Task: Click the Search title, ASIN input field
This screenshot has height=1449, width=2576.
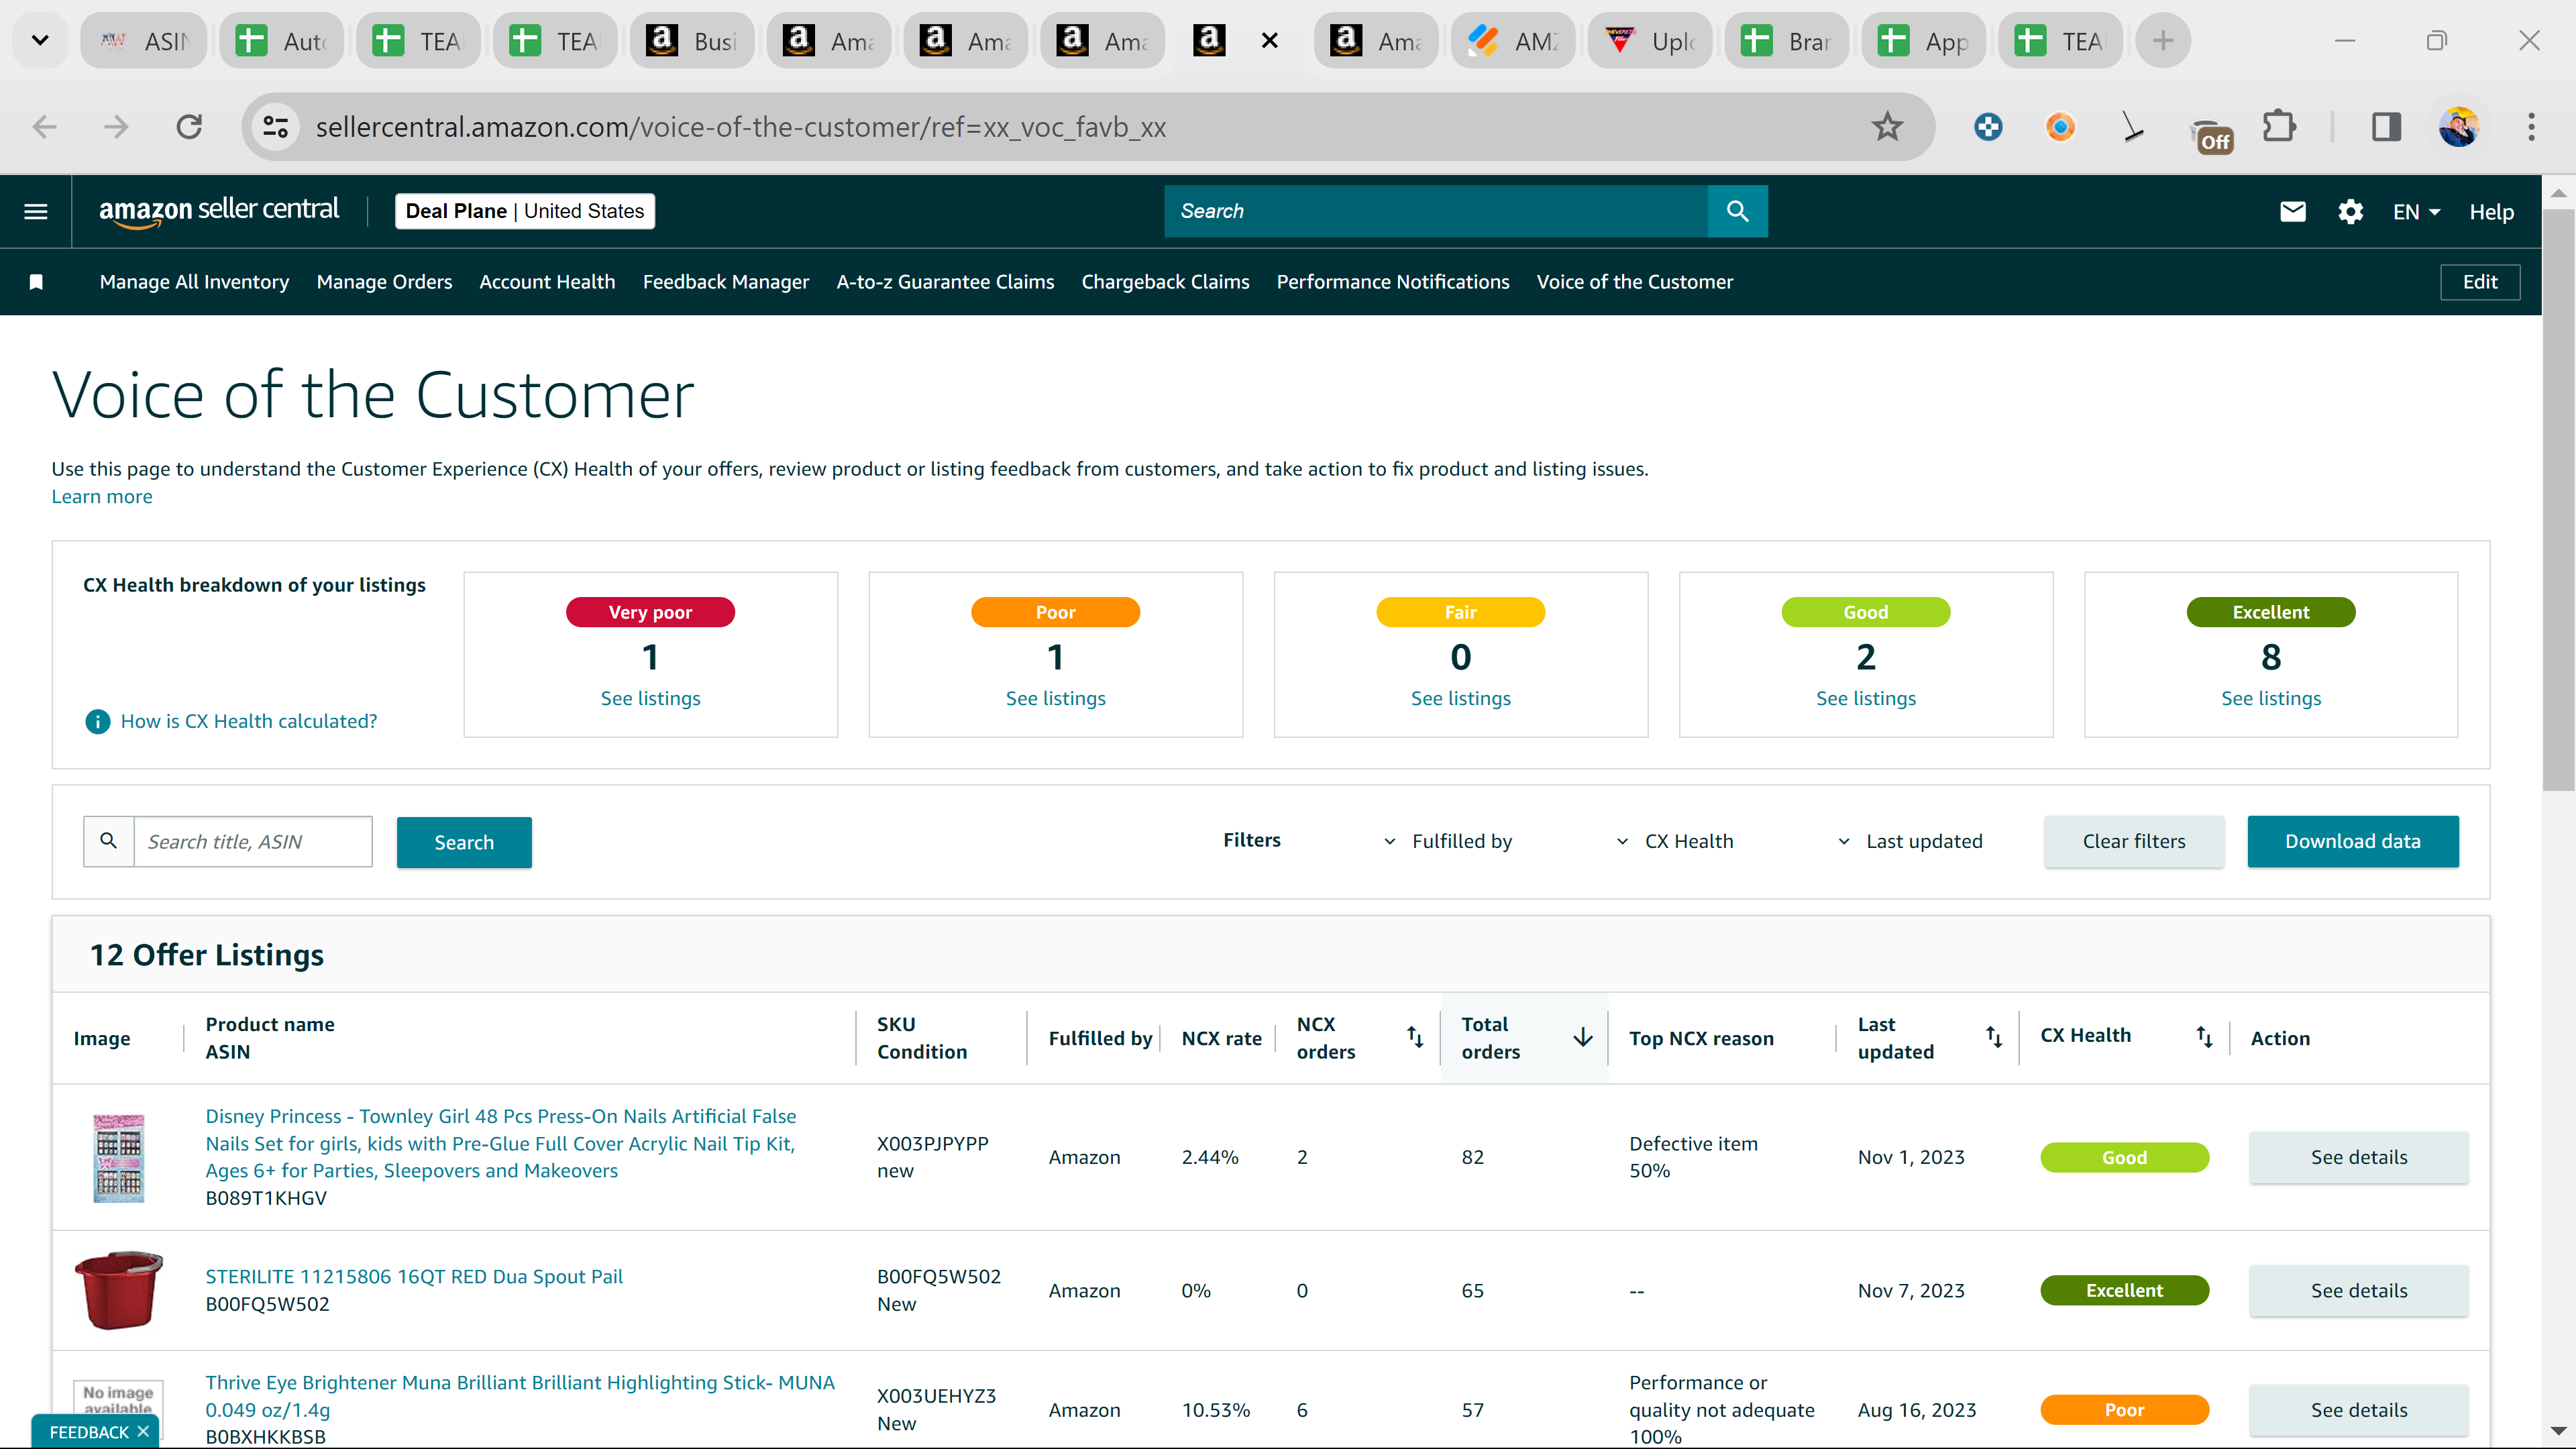Action: [253, 841]
